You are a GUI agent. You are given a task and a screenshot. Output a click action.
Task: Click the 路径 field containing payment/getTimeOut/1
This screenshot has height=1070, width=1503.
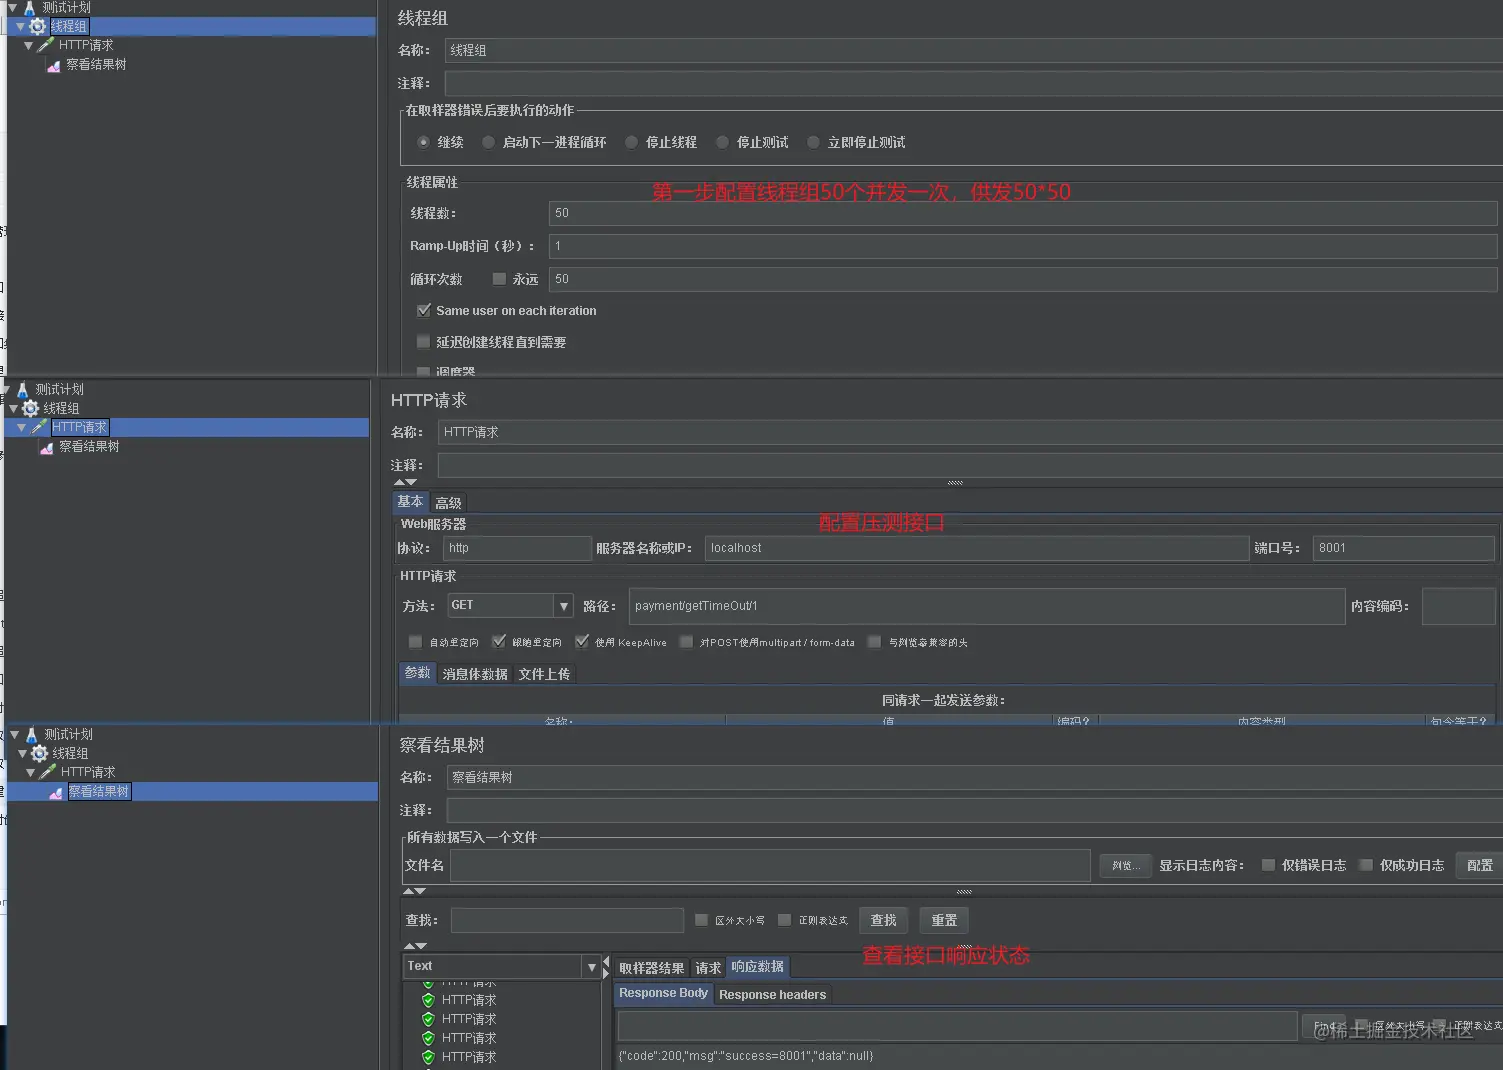tap(987, 606)
